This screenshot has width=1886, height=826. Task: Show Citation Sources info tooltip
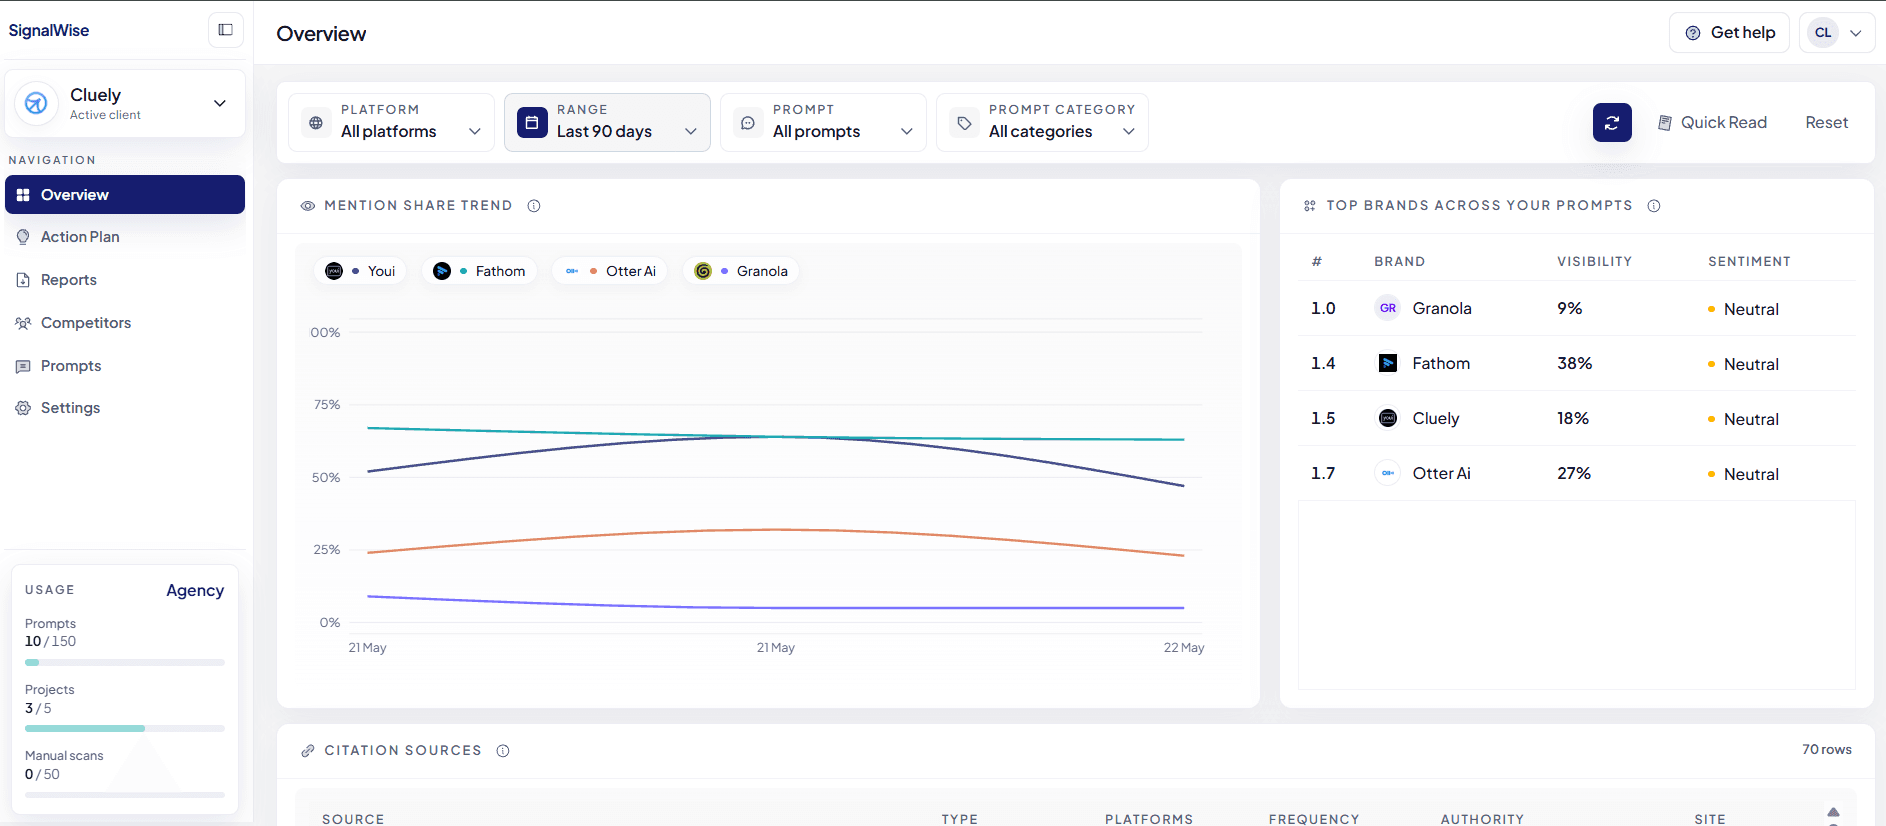coord(503,751)
